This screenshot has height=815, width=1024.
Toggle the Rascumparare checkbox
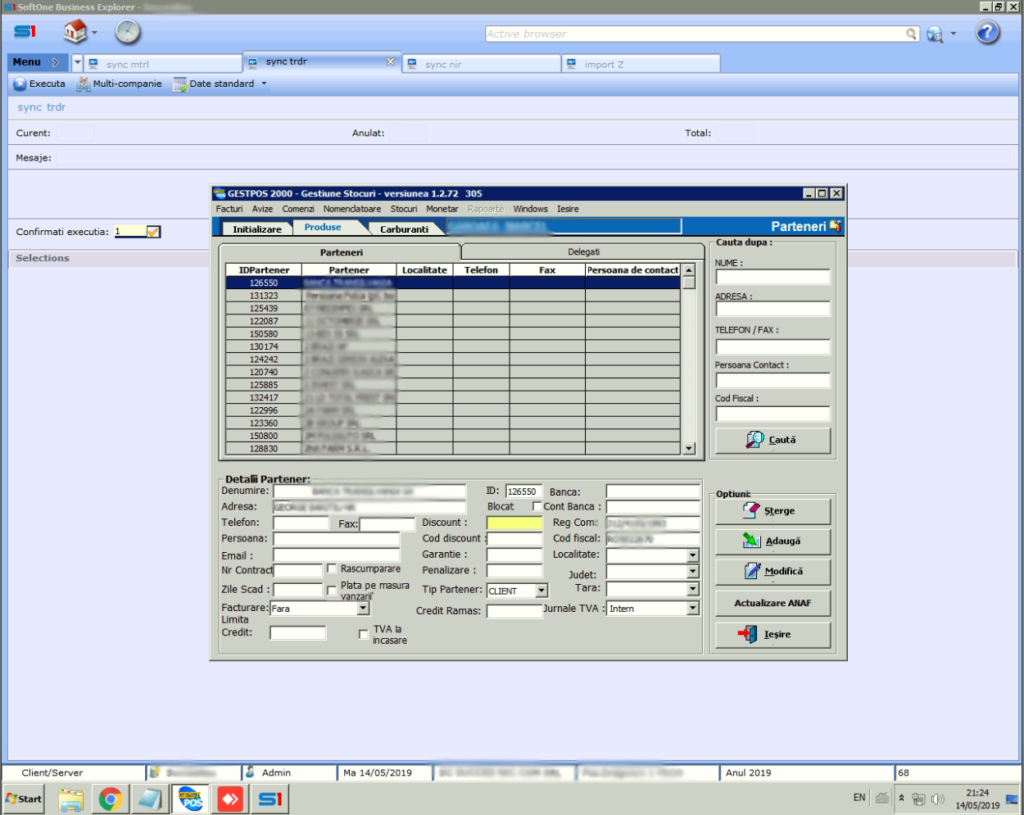pyautogui.click(x=332, y=569)
